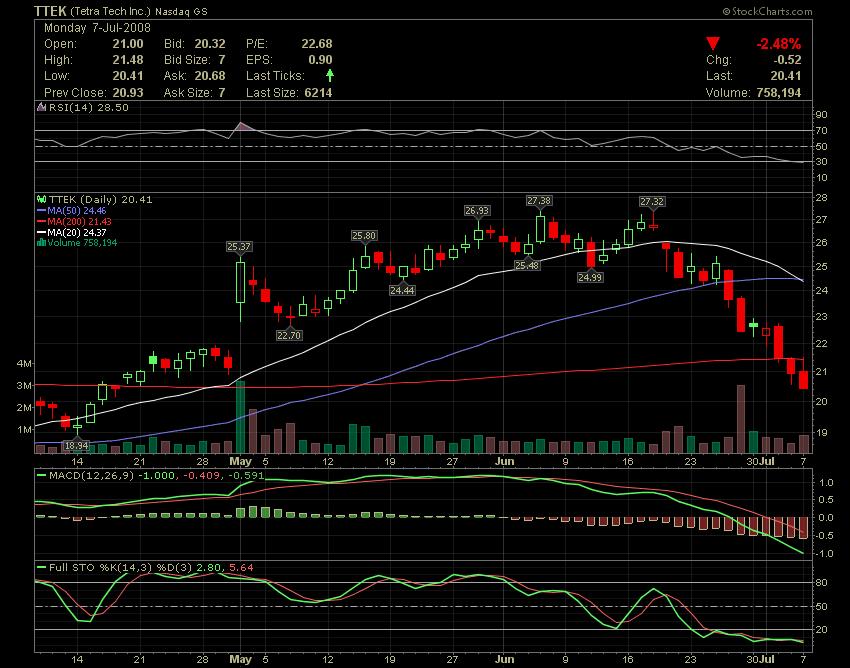Click the Prev Close value 20.93
The height and width of the screenshot is (668, 850).
coord(128,93)
